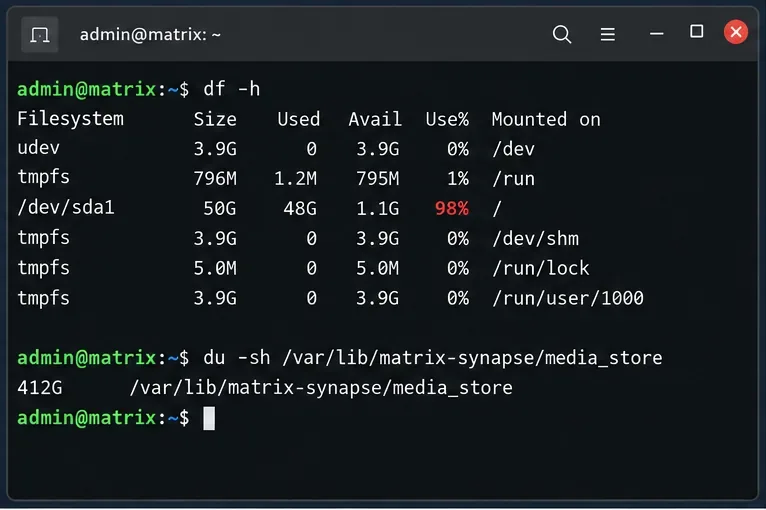
Task: Click the 'df -h' command text
Action: click(232, 89)
